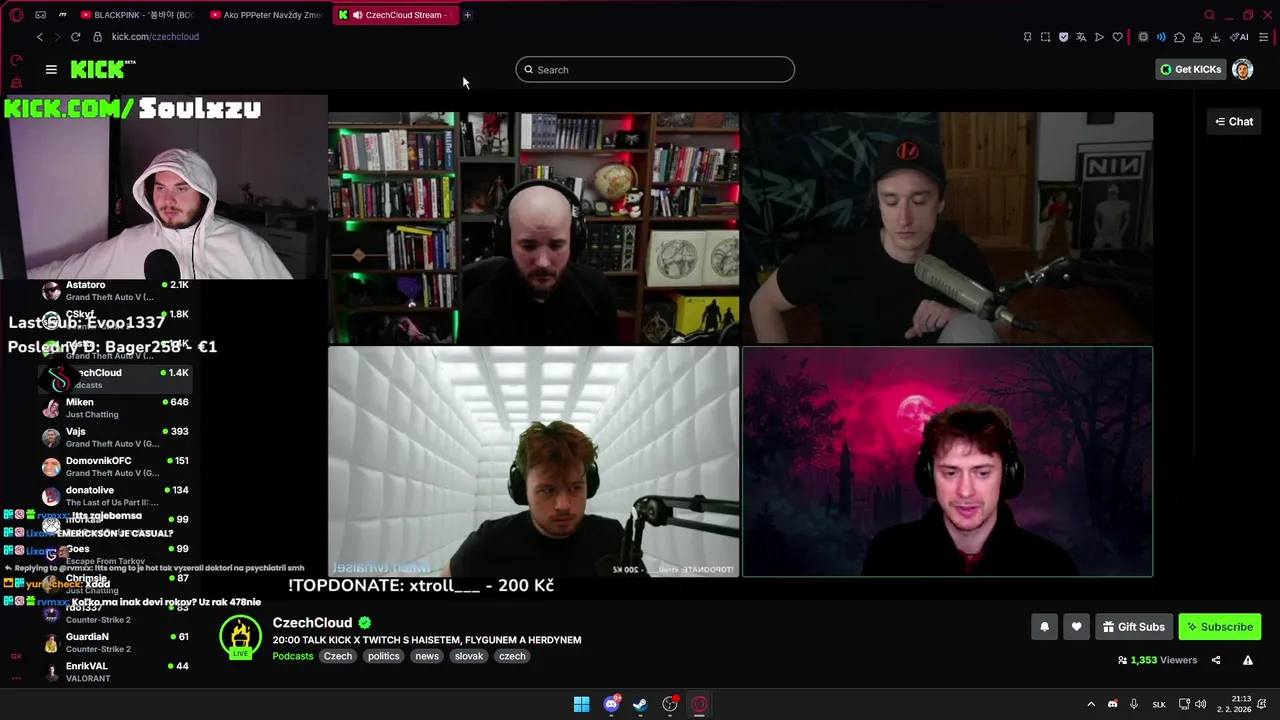Click the green Subscribe button
The image size is (1280, 720).
coord(1219,627)
